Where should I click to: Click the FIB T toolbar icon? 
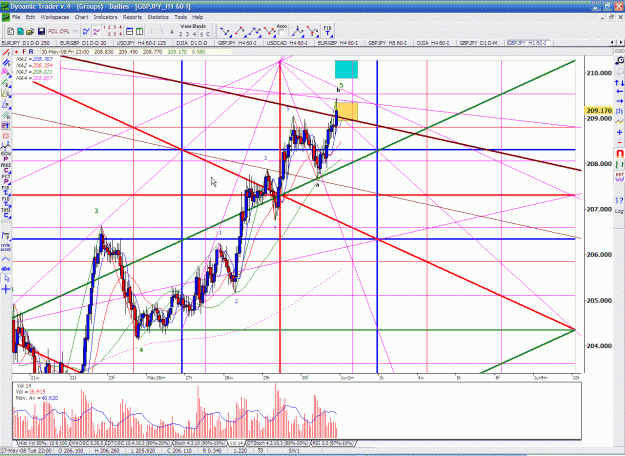[327, 31]
